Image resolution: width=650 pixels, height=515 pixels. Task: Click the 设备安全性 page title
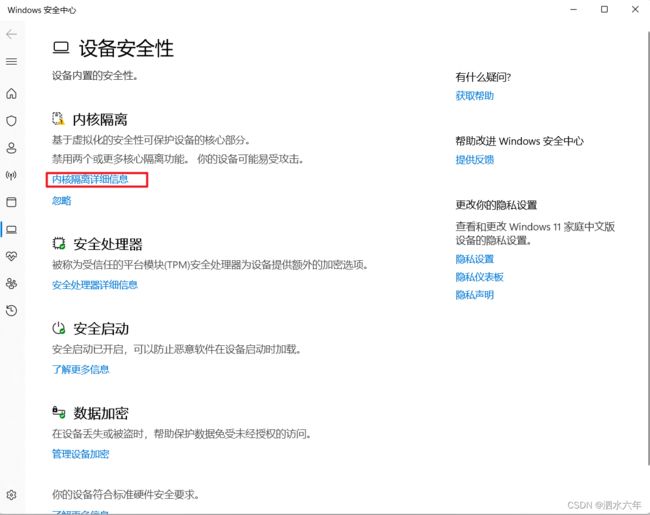point(126,49)
